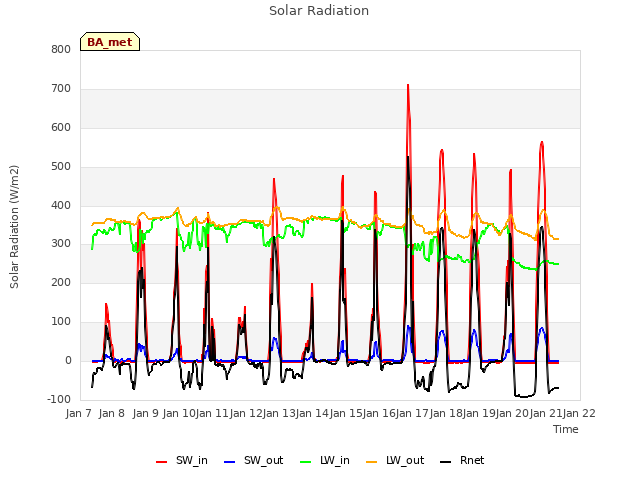Click the BA_met annotation box

(x=110, y=42)
